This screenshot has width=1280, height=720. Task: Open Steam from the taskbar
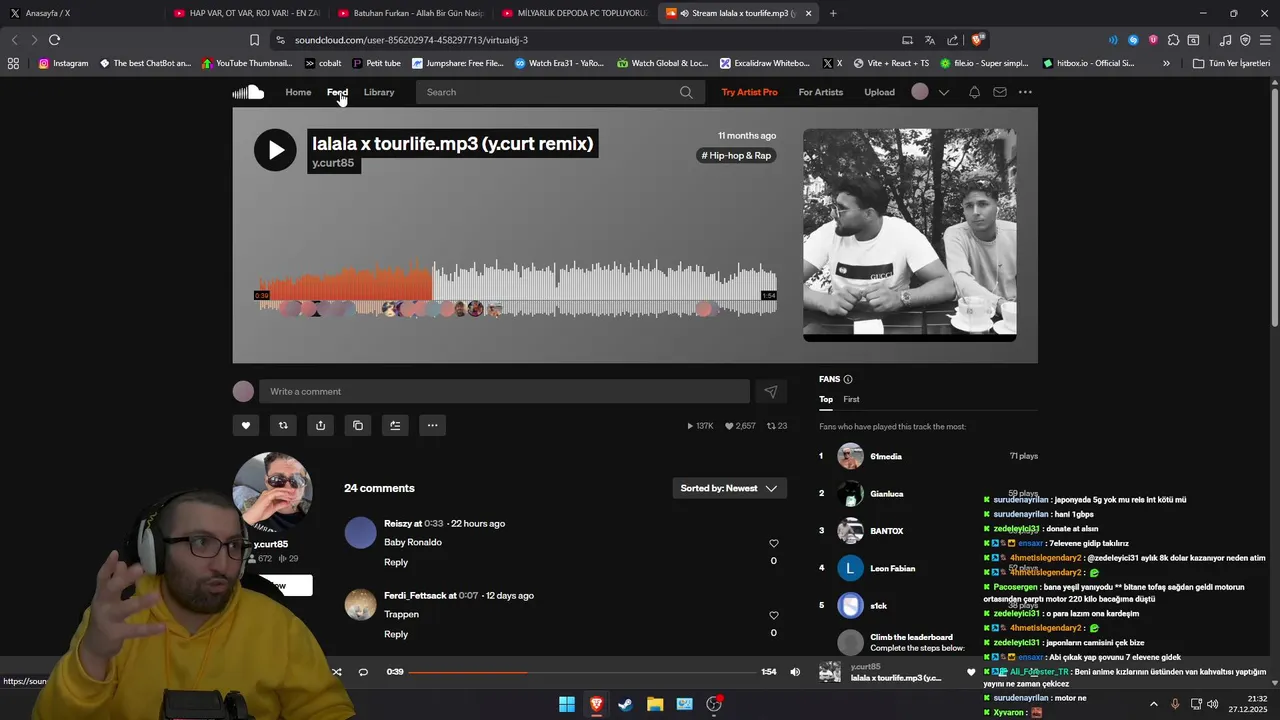coord(625,704)
